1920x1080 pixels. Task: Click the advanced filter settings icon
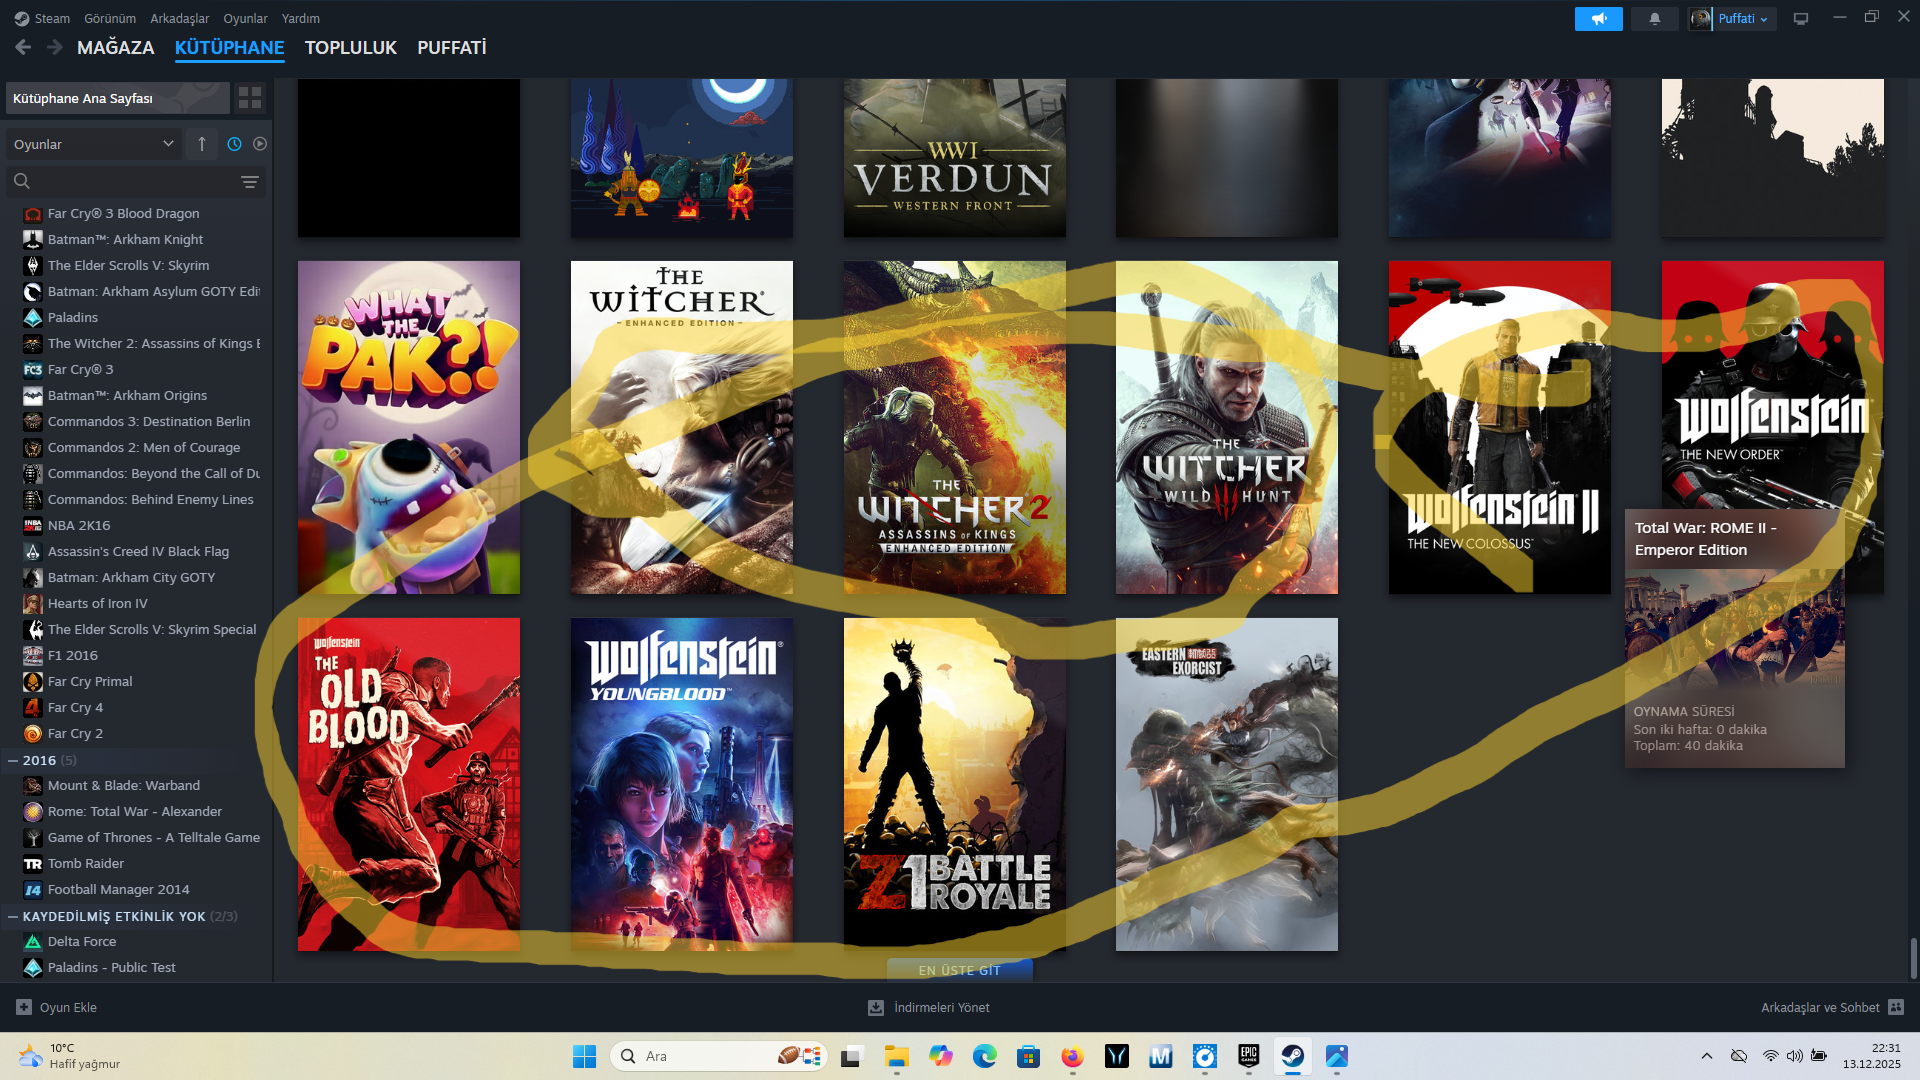(250, 181)
